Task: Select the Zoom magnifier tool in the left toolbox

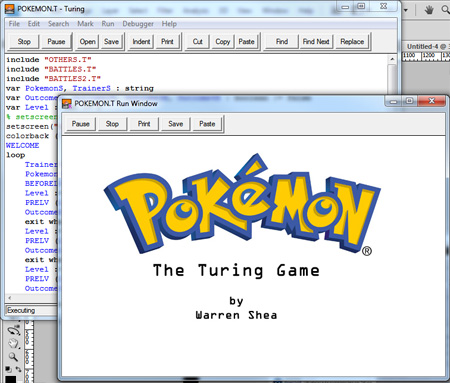Action: click(x=13, y=357)
